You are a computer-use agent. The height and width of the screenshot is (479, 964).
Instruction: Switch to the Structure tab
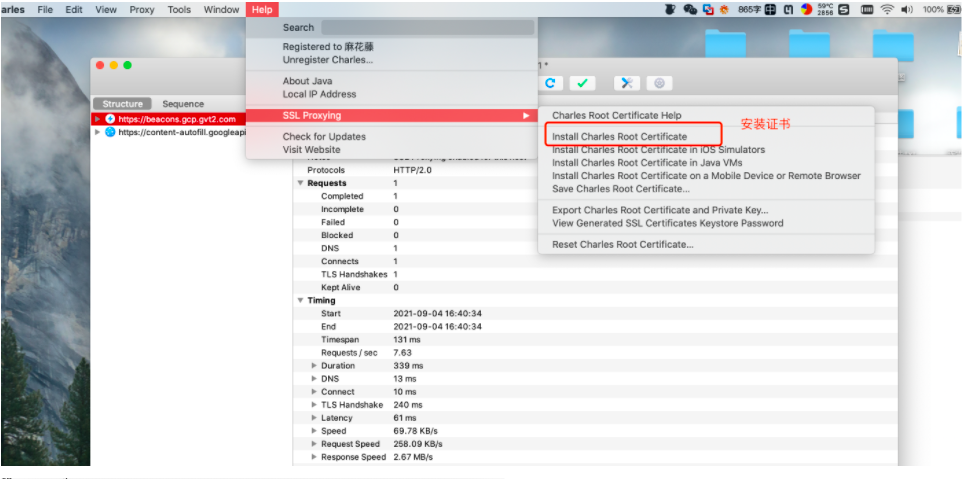(122, 104)
